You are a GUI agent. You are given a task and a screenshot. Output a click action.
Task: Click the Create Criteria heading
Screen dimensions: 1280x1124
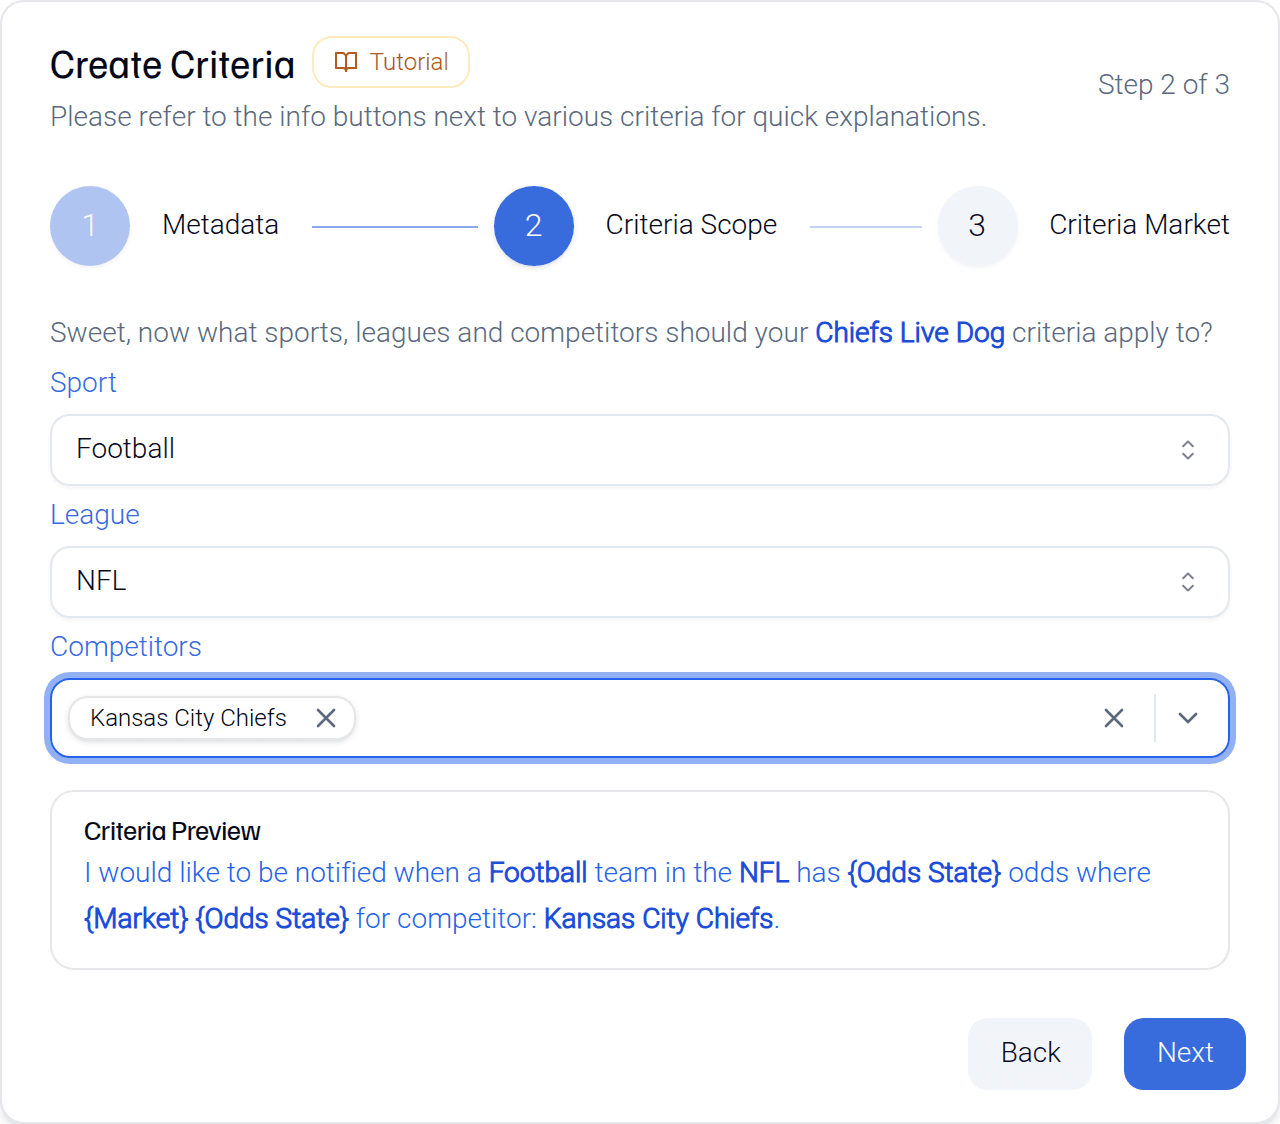click(x=173, y=66)
